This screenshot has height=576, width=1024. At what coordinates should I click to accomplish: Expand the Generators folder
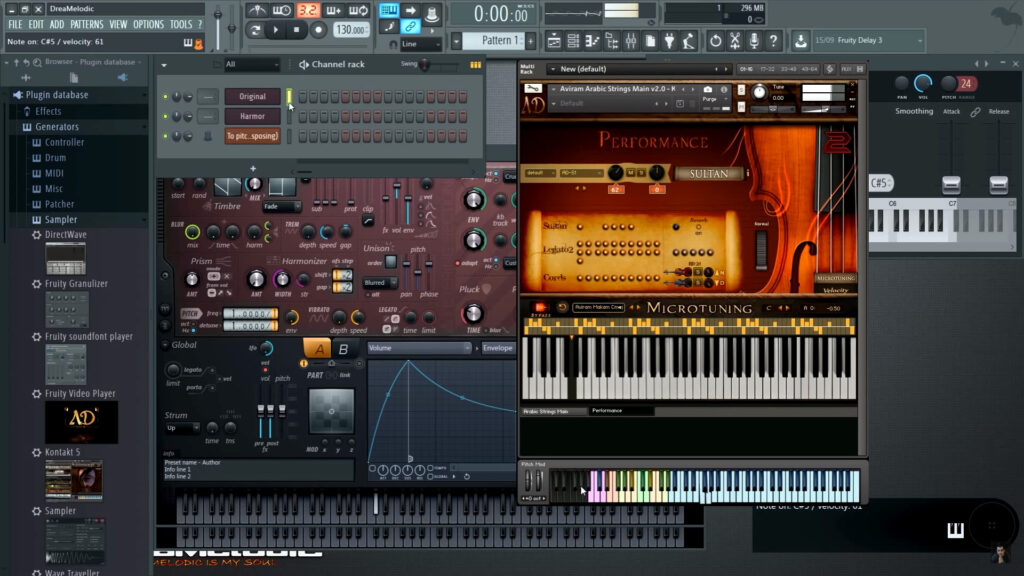point(56,127)
